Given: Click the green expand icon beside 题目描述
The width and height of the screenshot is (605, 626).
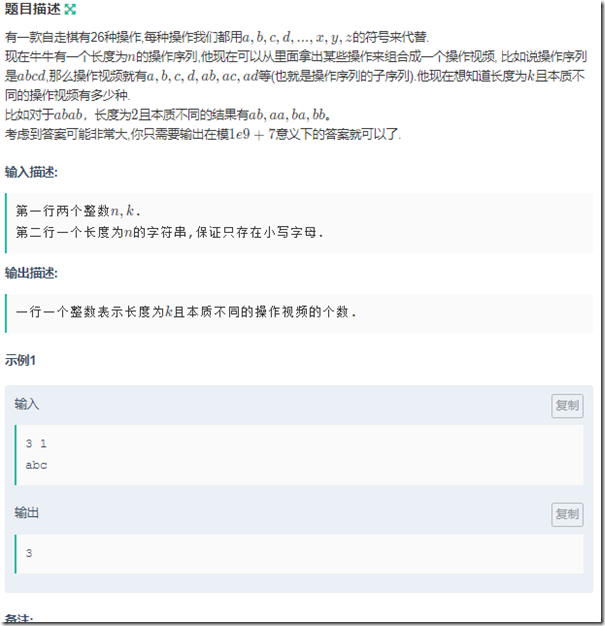Looking at the screenshot, I should (x=70, y=9).
